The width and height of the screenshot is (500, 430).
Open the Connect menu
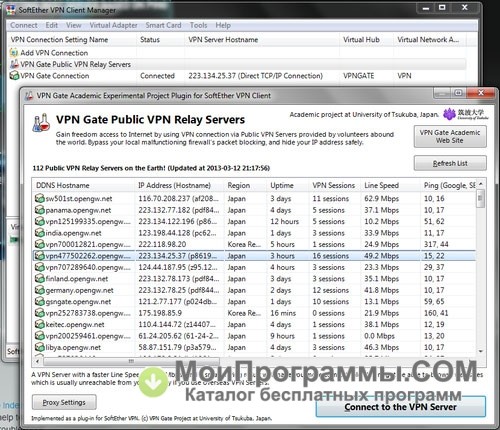(x=24, y=25)
